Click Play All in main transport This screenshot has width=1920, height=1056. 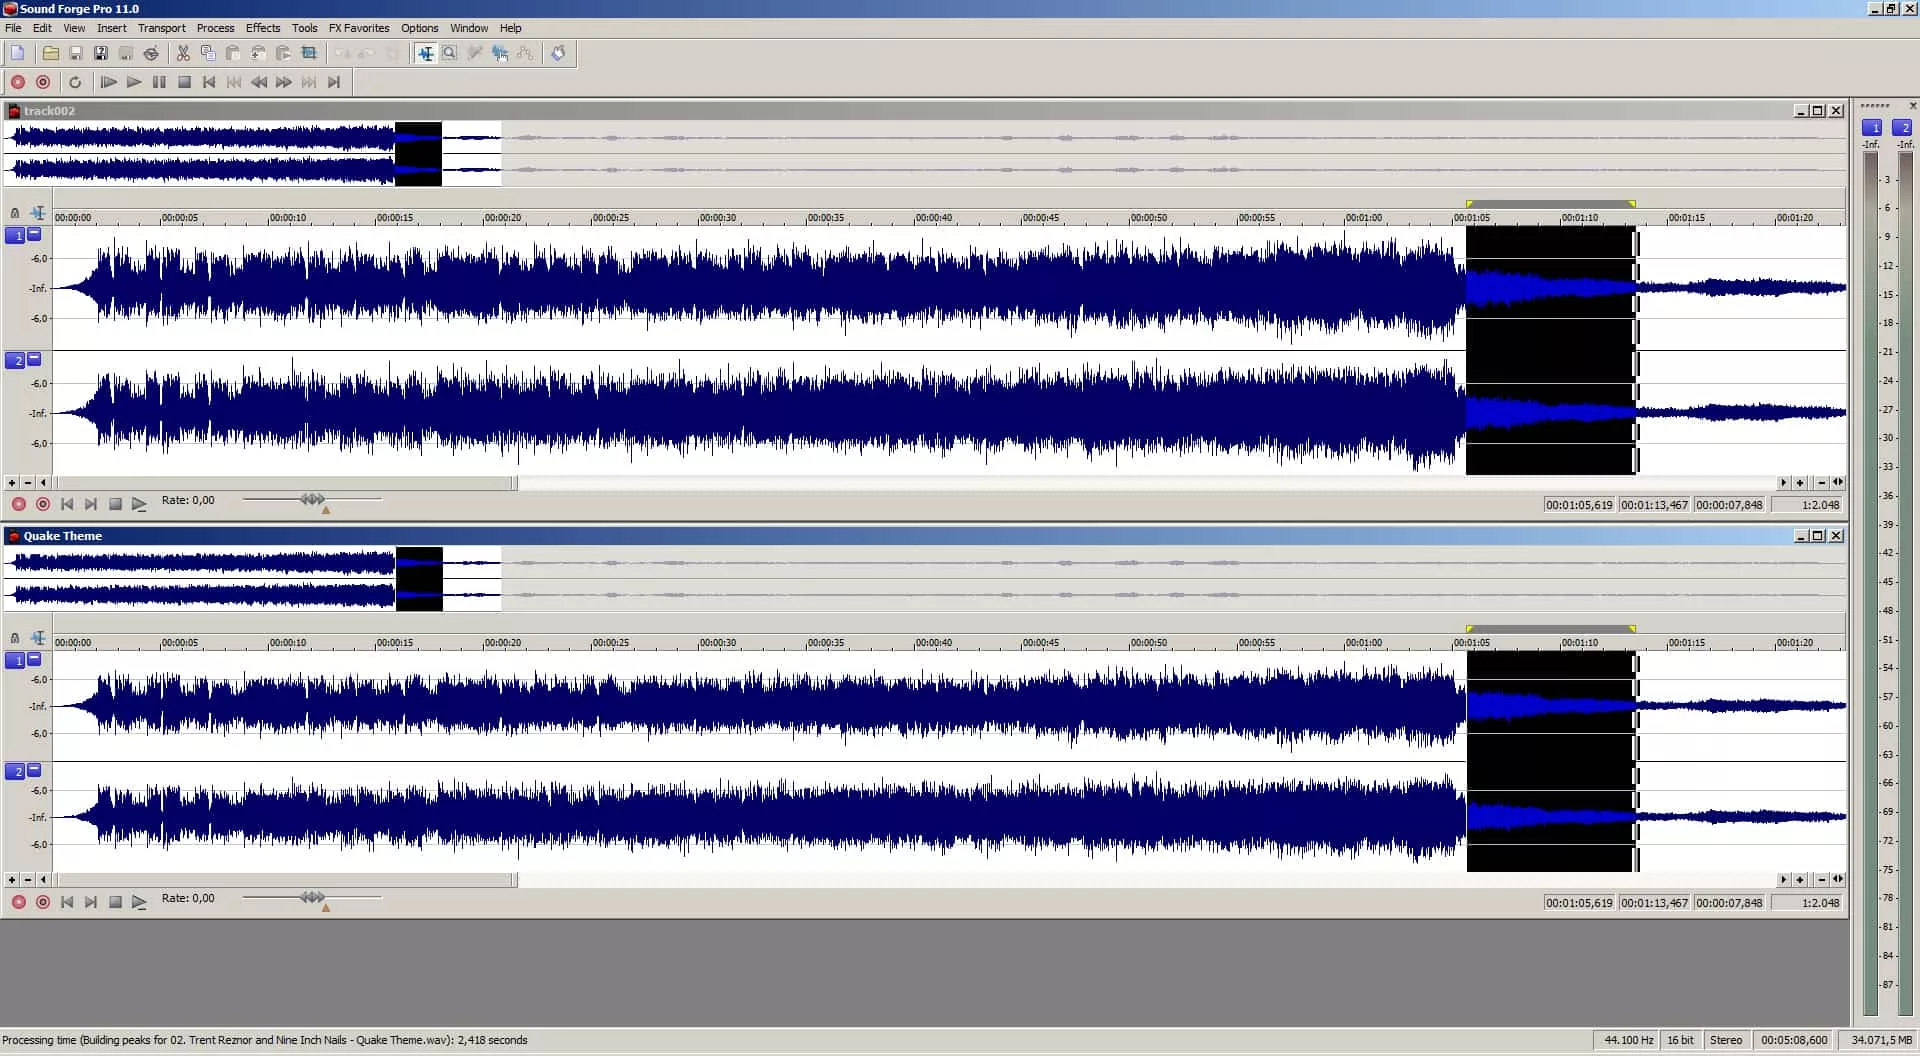109,82
